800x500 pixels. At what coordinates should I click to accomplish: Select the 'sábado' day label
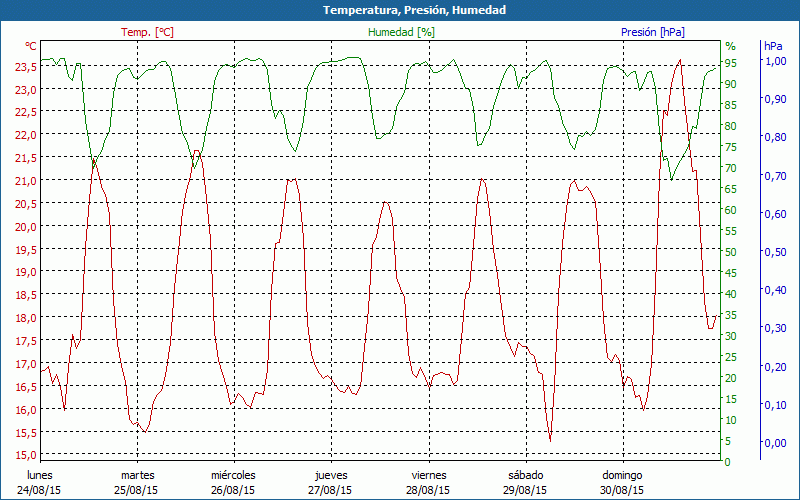click(x=526, y=475)
